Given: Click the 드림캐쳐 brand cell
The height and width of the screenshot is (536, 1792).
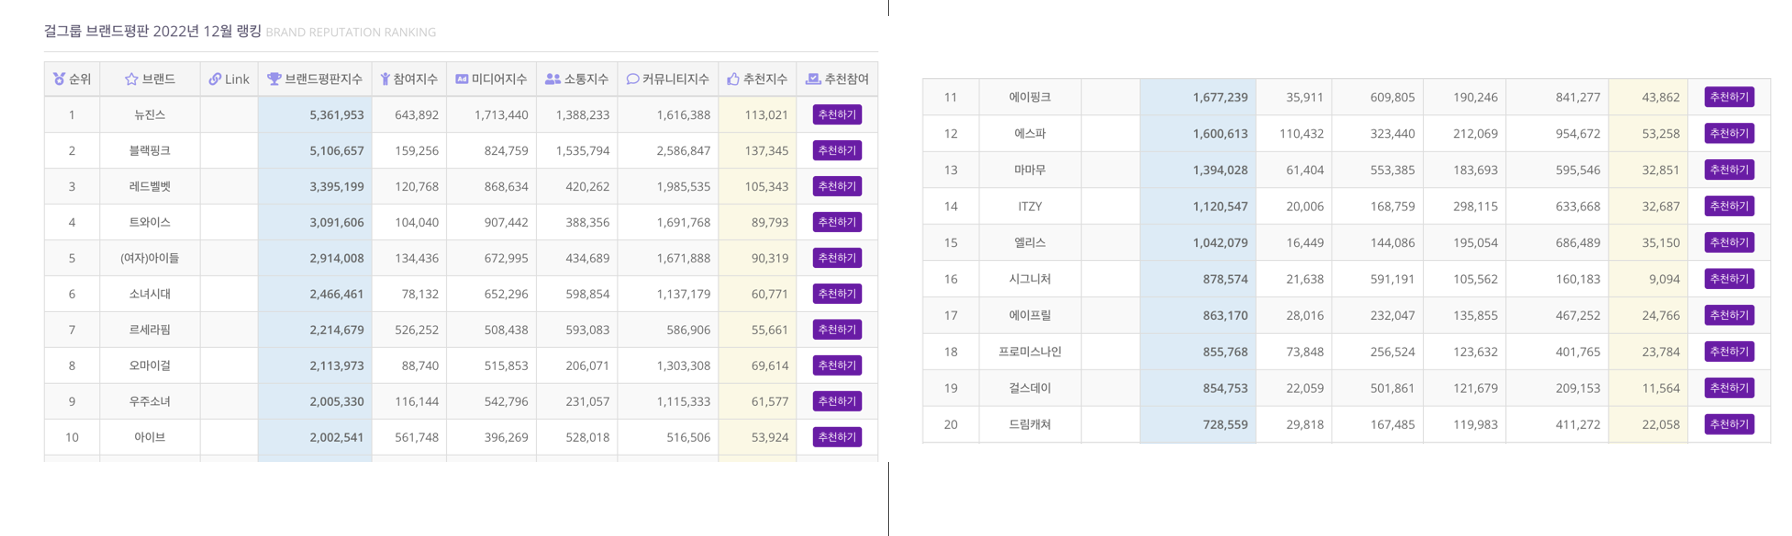Looking at the screenshot, I should click(1030, 424).
